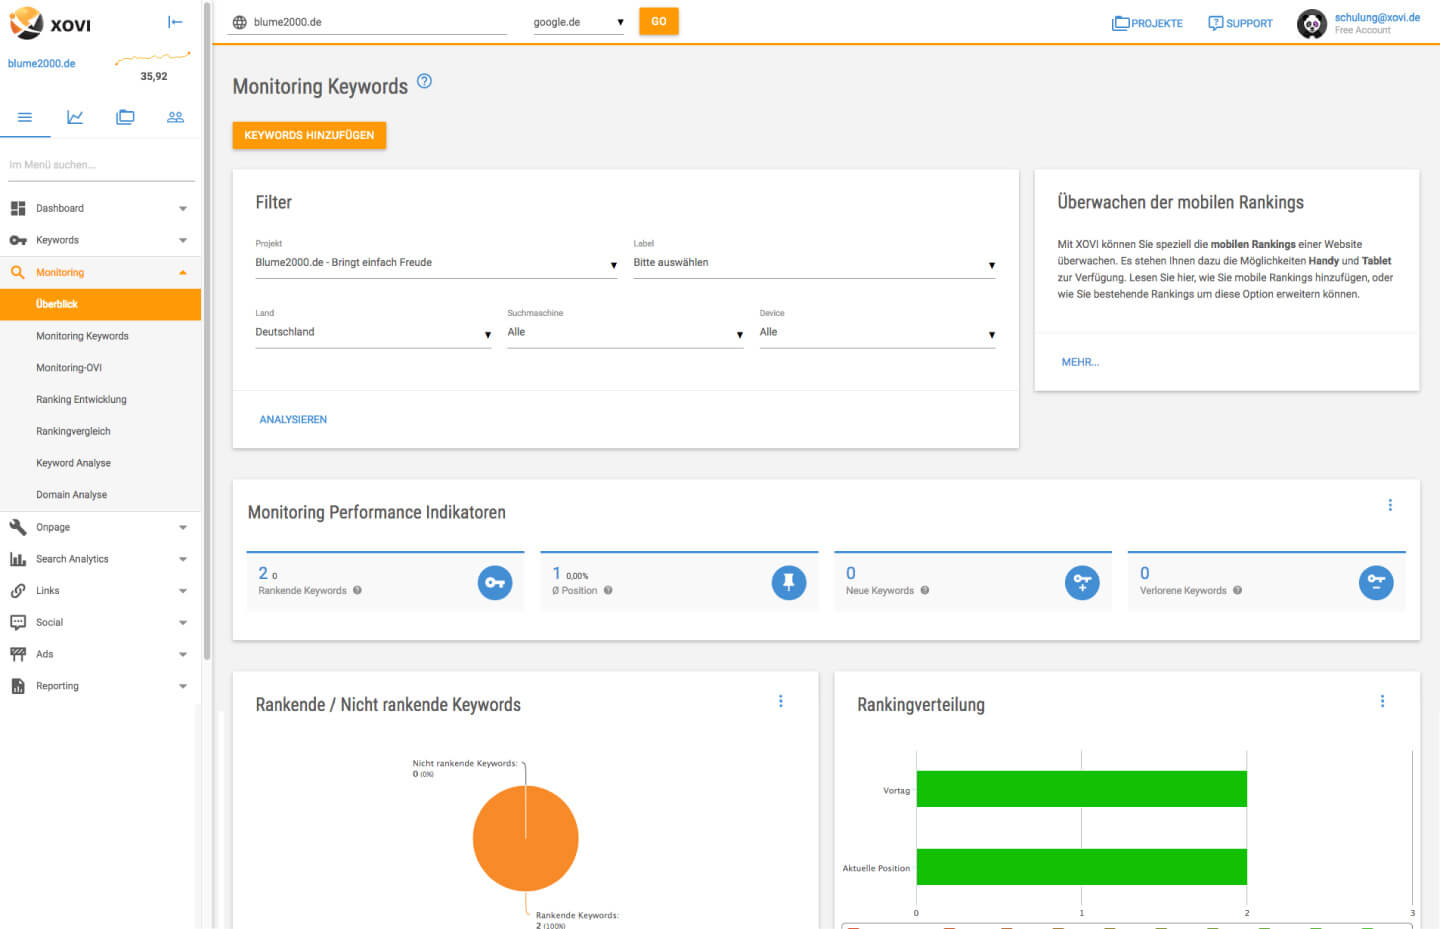
Task: Open the hamburger list menu tab
Action: 25,117
